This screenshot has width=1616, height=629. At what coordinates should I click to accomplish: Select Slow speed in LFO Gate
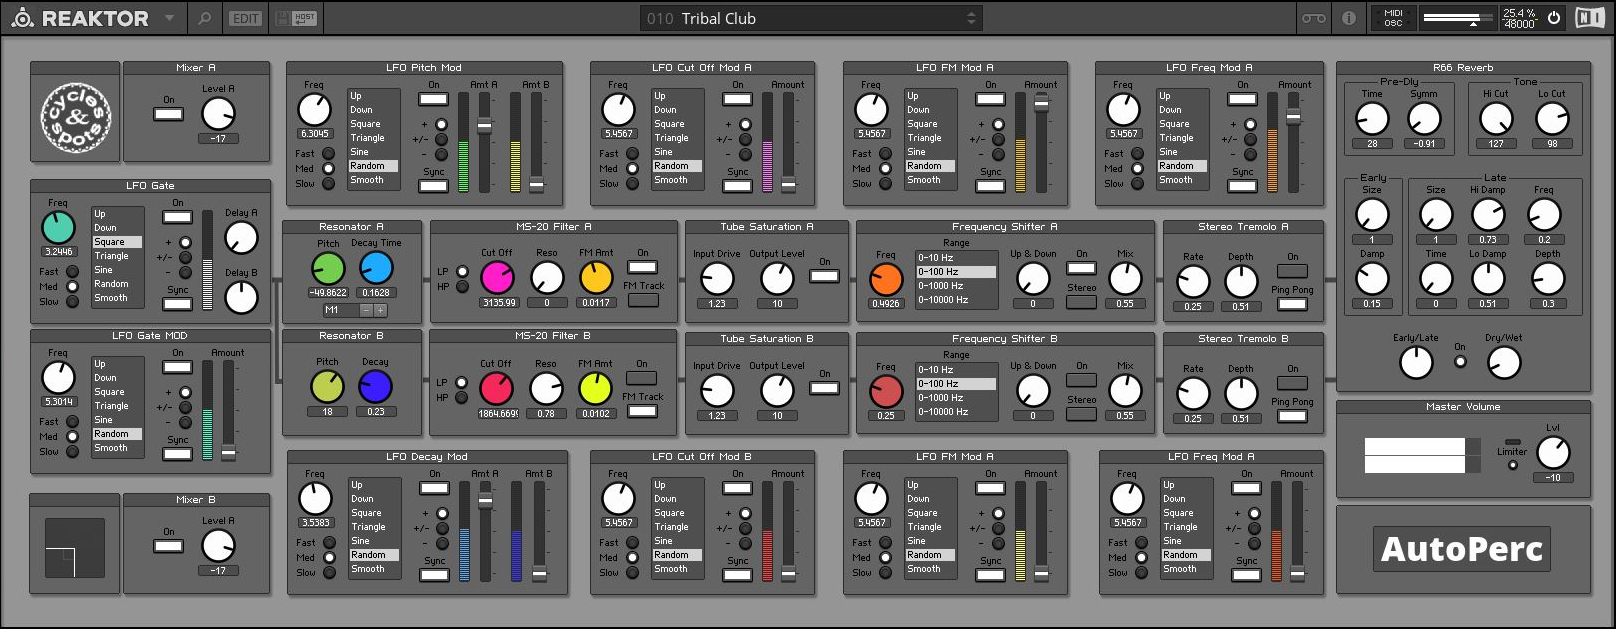[x=72, y=301]
